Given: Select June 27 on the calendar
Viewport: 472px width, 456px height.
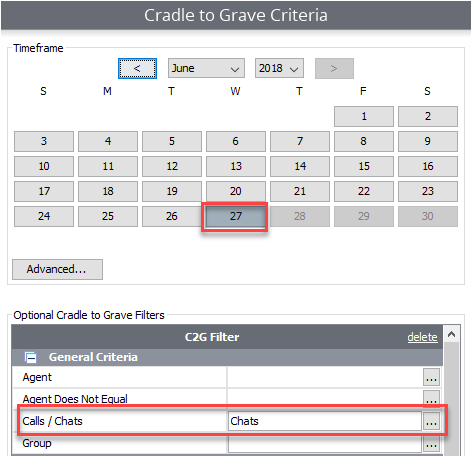Looking at the screenshot, I should 235,216.
